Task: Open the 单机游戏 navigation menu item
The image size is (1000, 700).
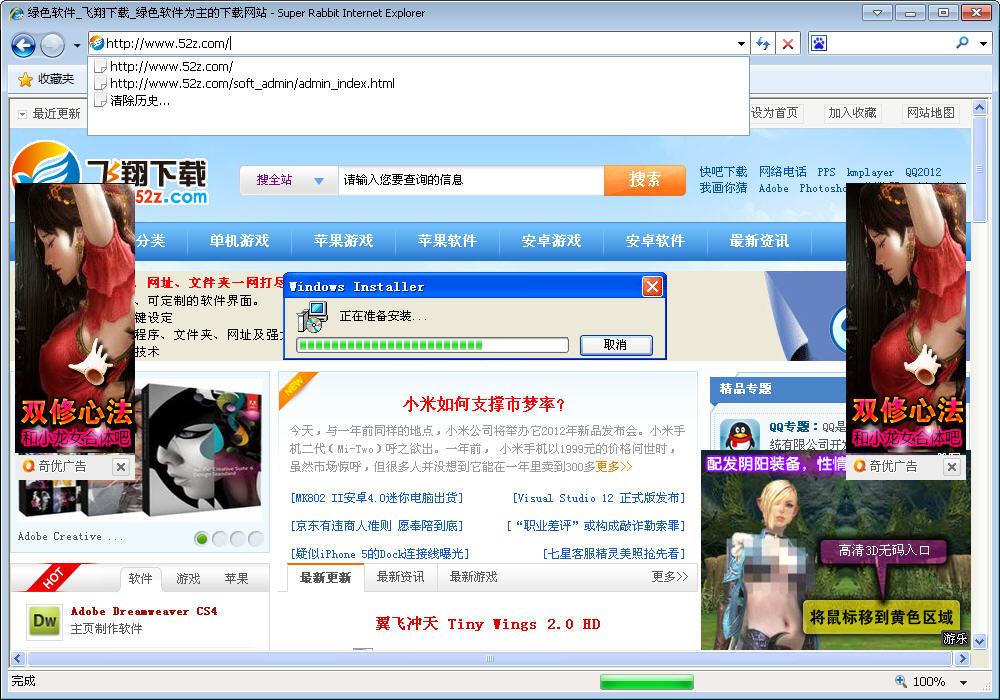Action: pyautogui.click(x=239, y=241)
